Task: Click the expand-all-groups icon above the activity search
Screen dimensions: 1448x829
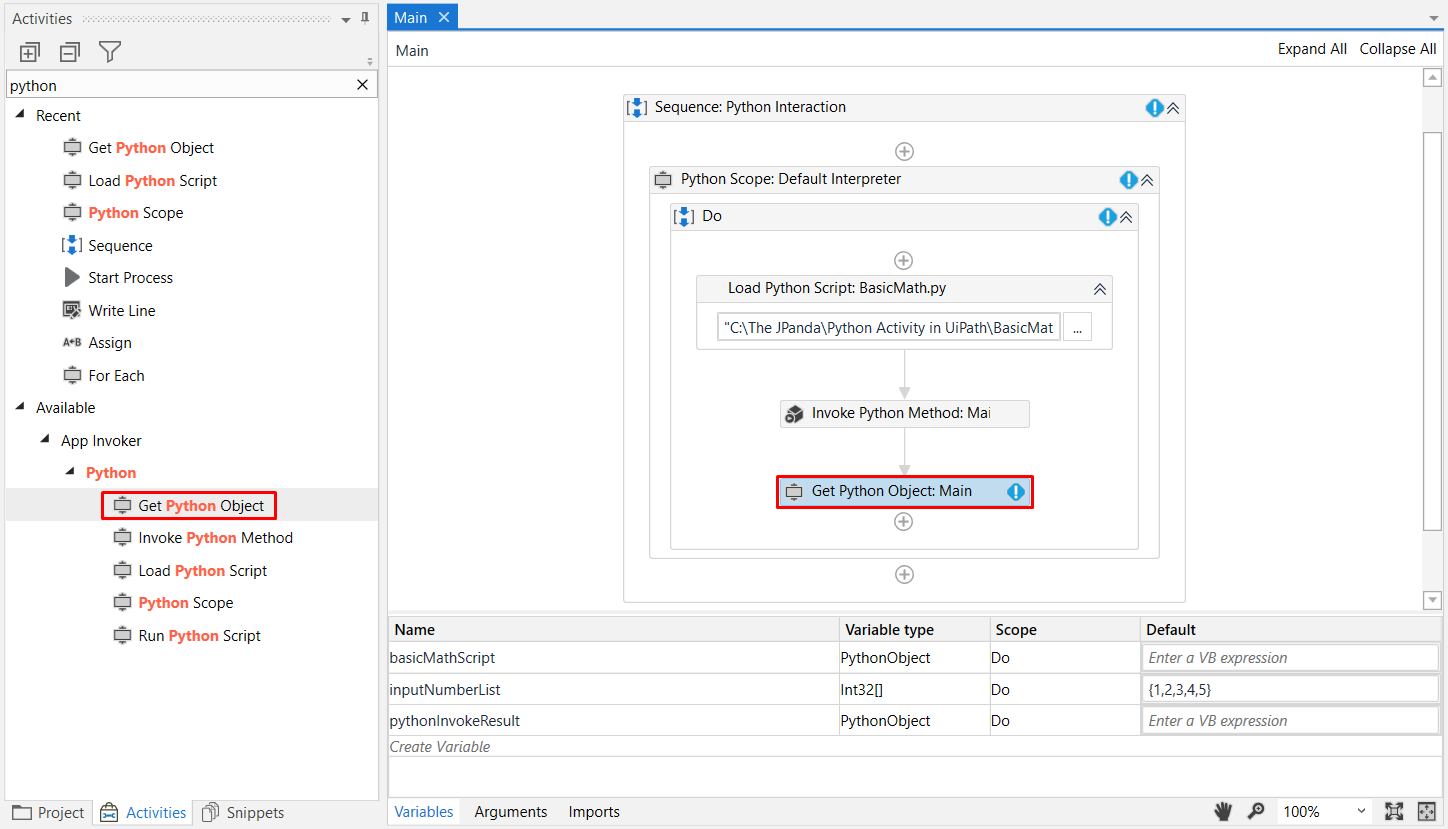Action: [x=29, y=51]
